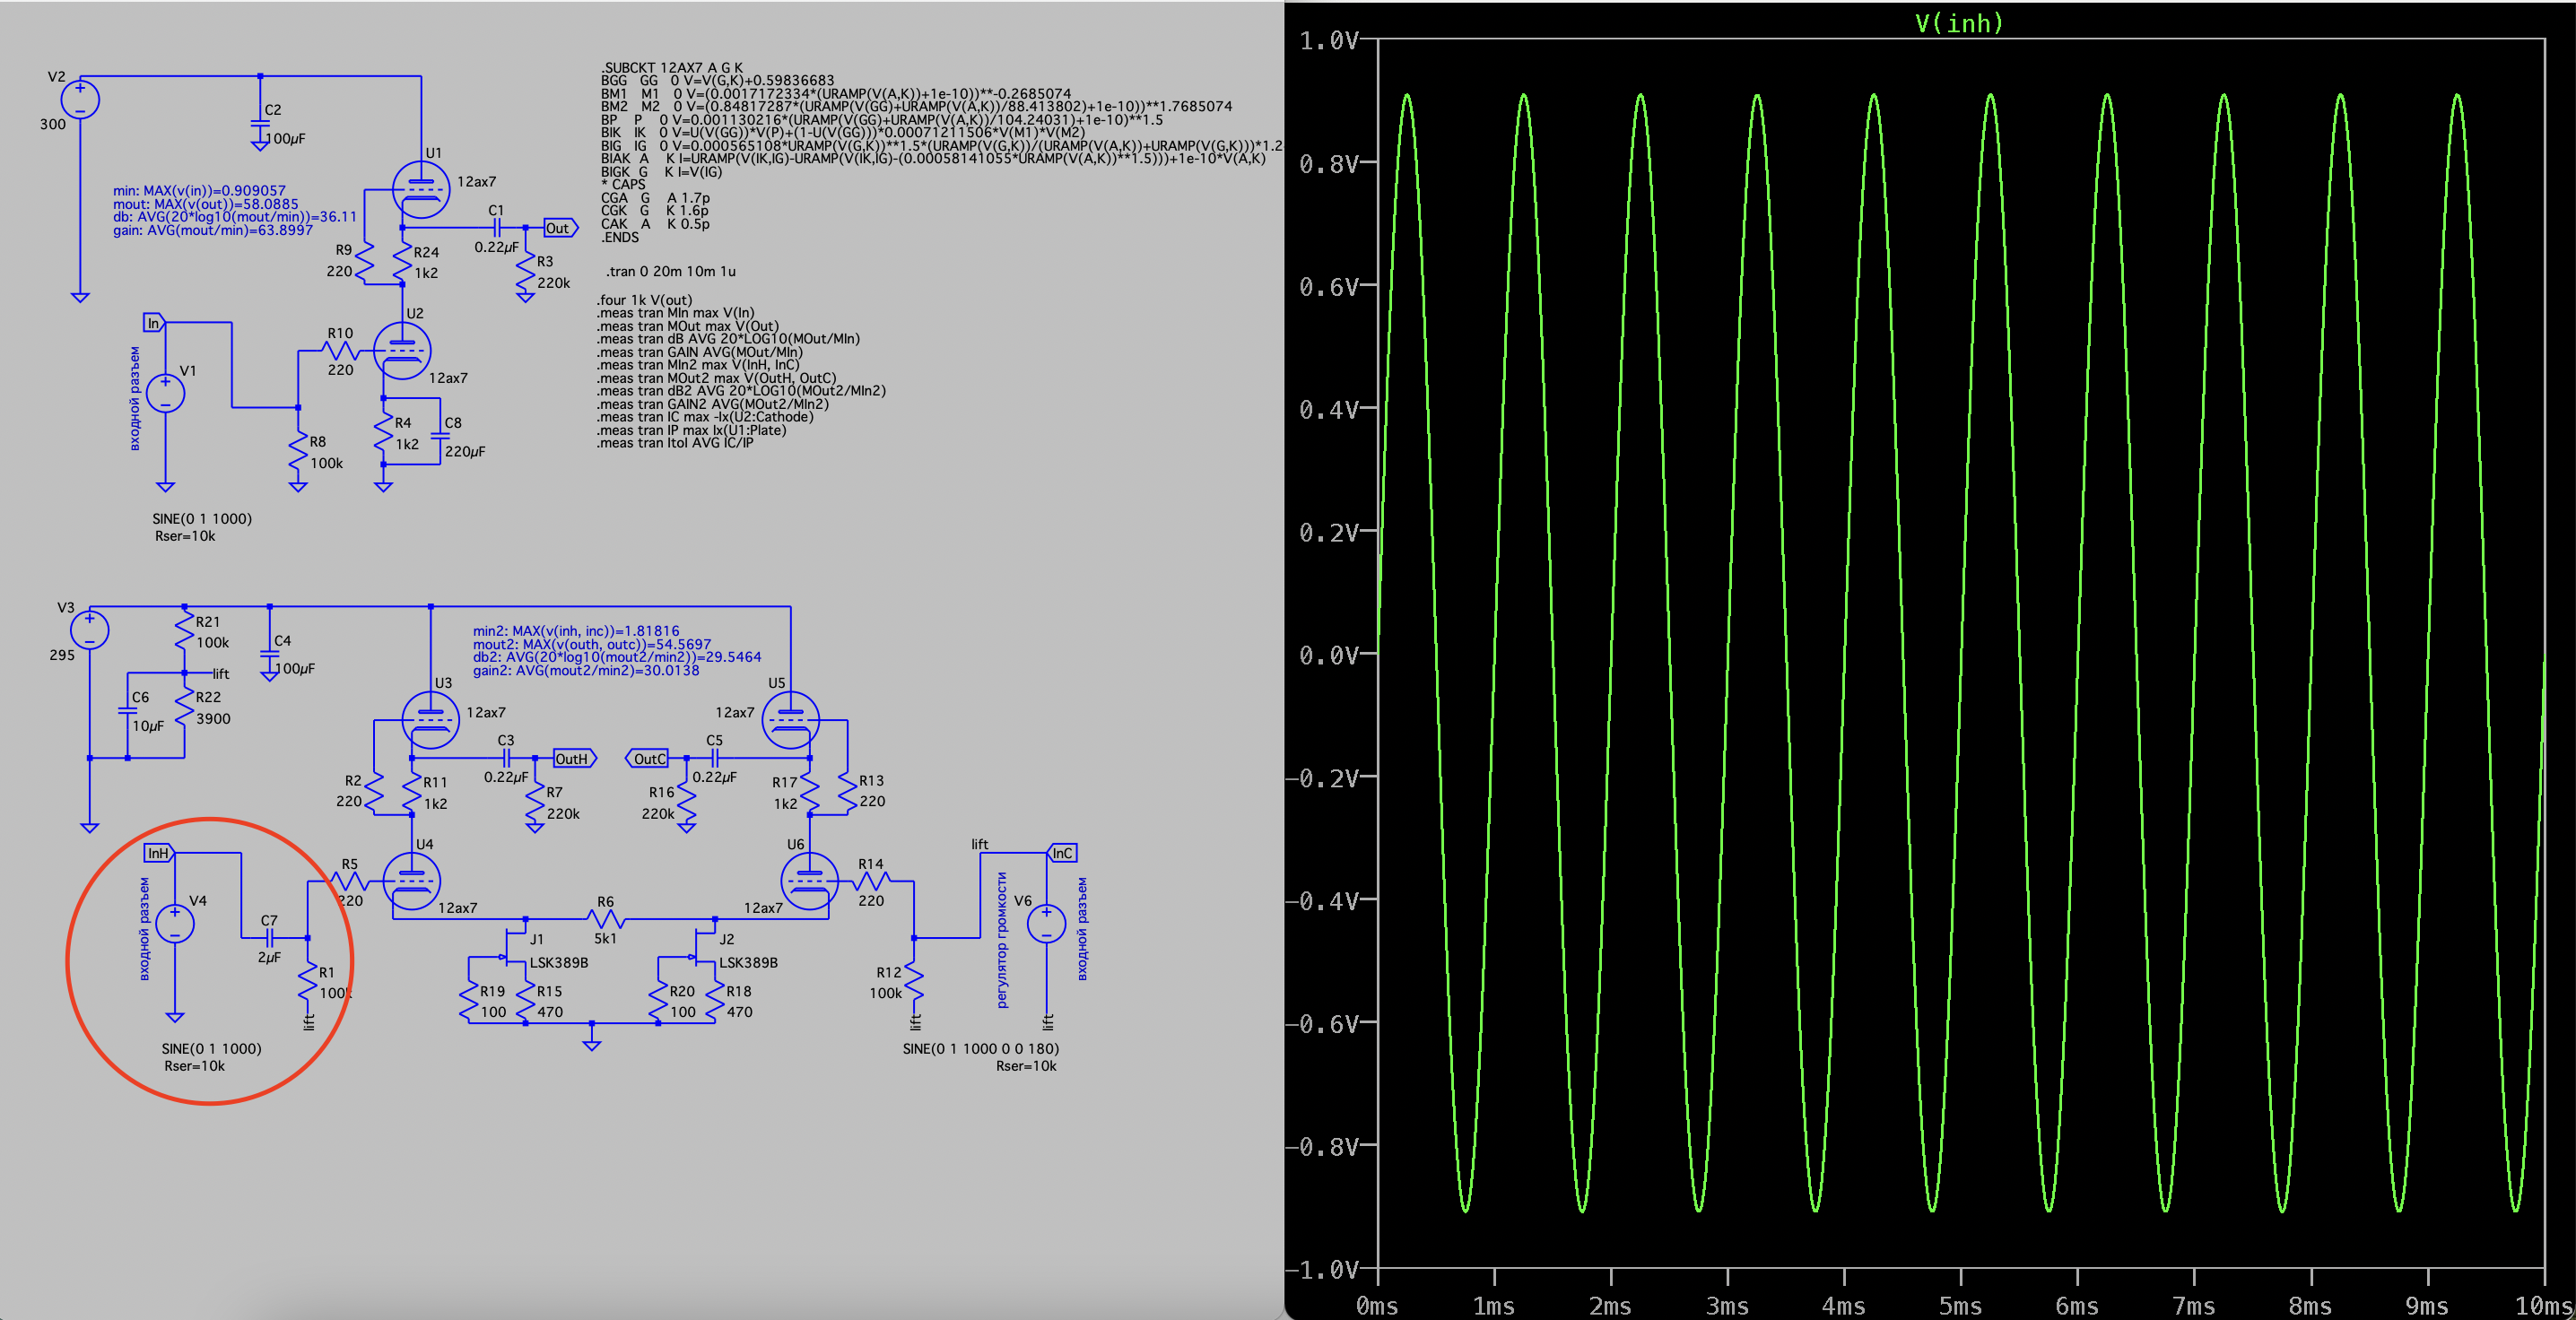This screenshot has width=2576, height=1320.
Task: Select the U2 12ax7 triode symbol
Action: point(402,351)
